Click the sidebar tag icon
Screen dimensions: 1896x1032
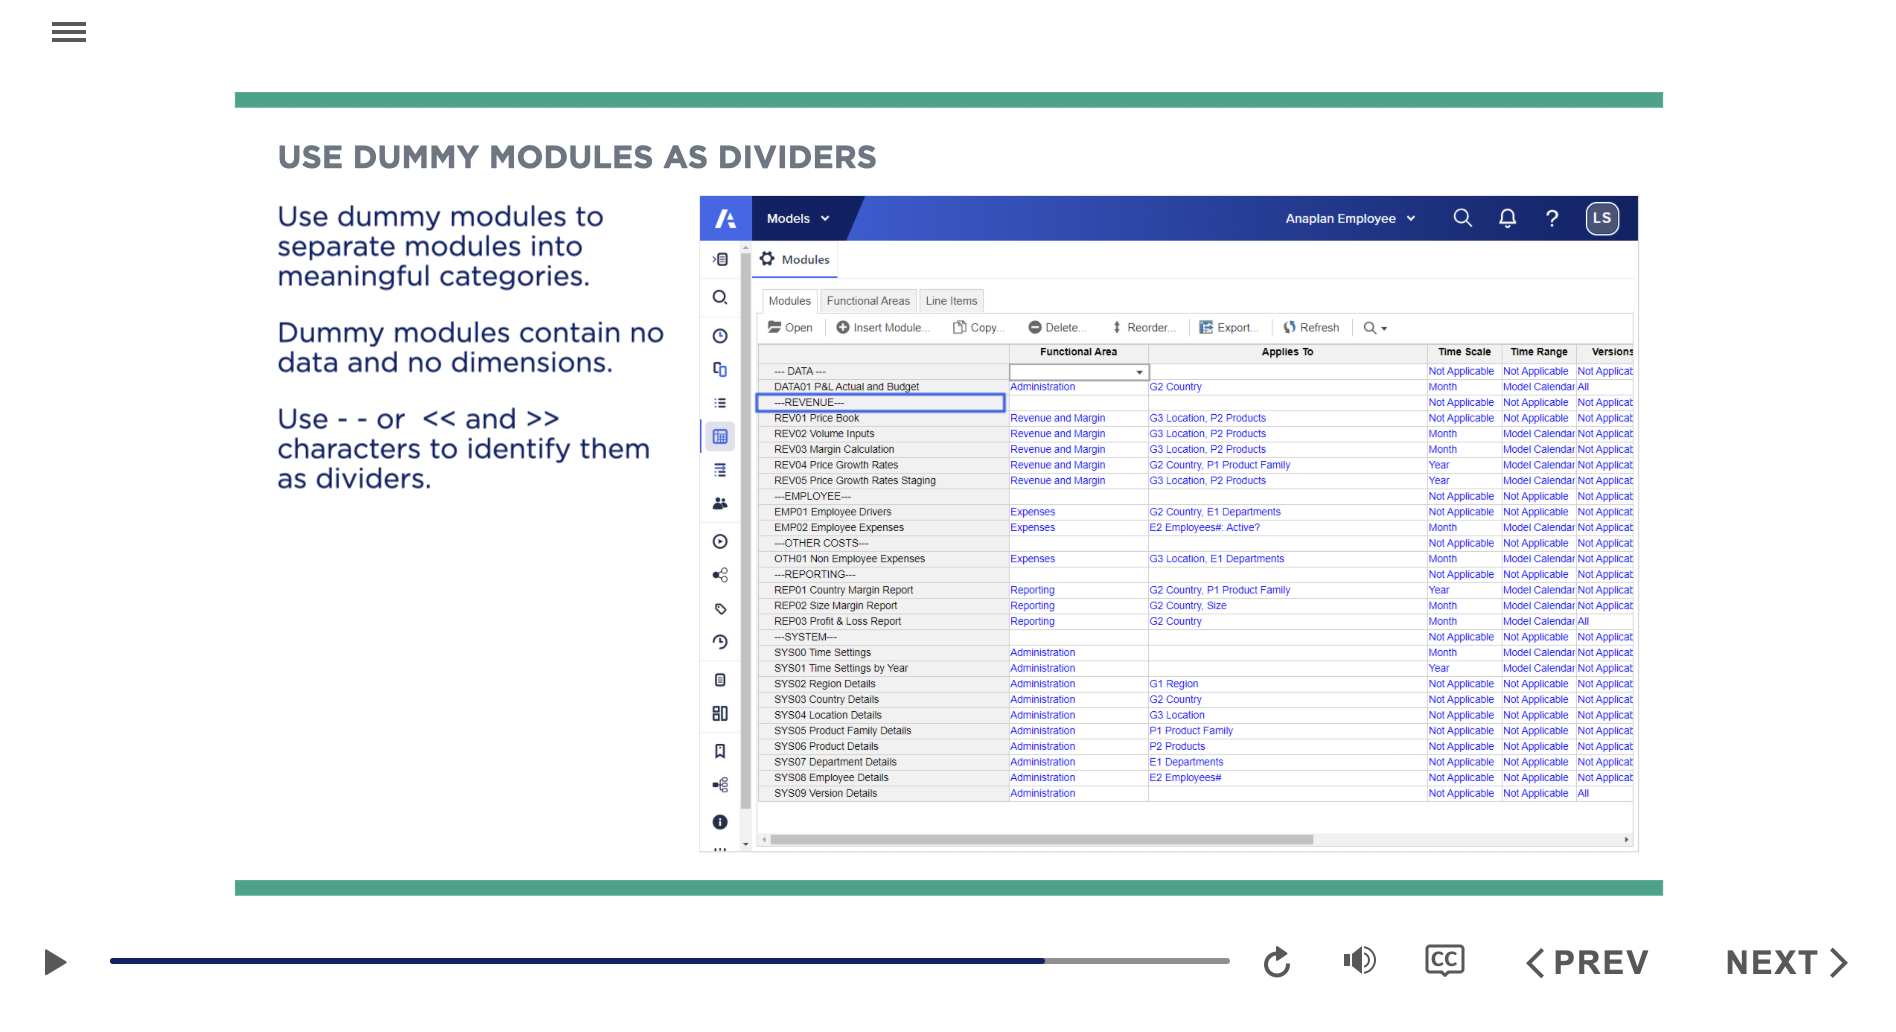click(720, 609)
